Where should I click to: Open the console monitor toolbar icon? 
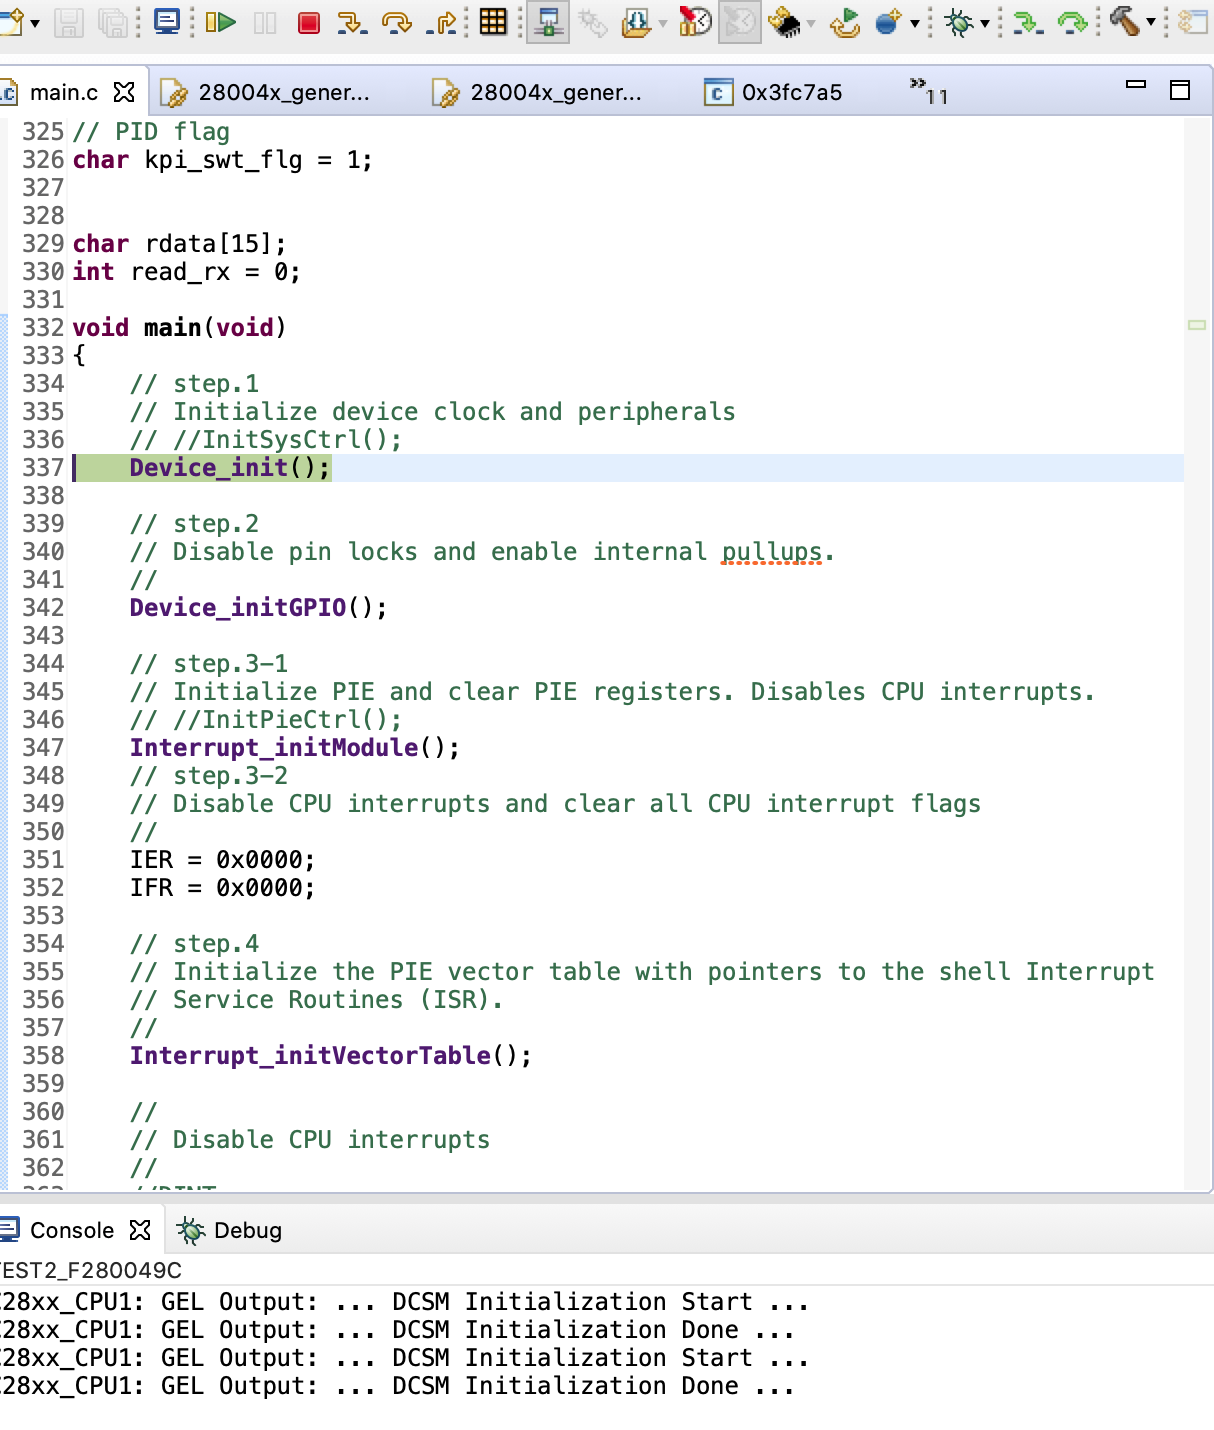pos(167,21)
